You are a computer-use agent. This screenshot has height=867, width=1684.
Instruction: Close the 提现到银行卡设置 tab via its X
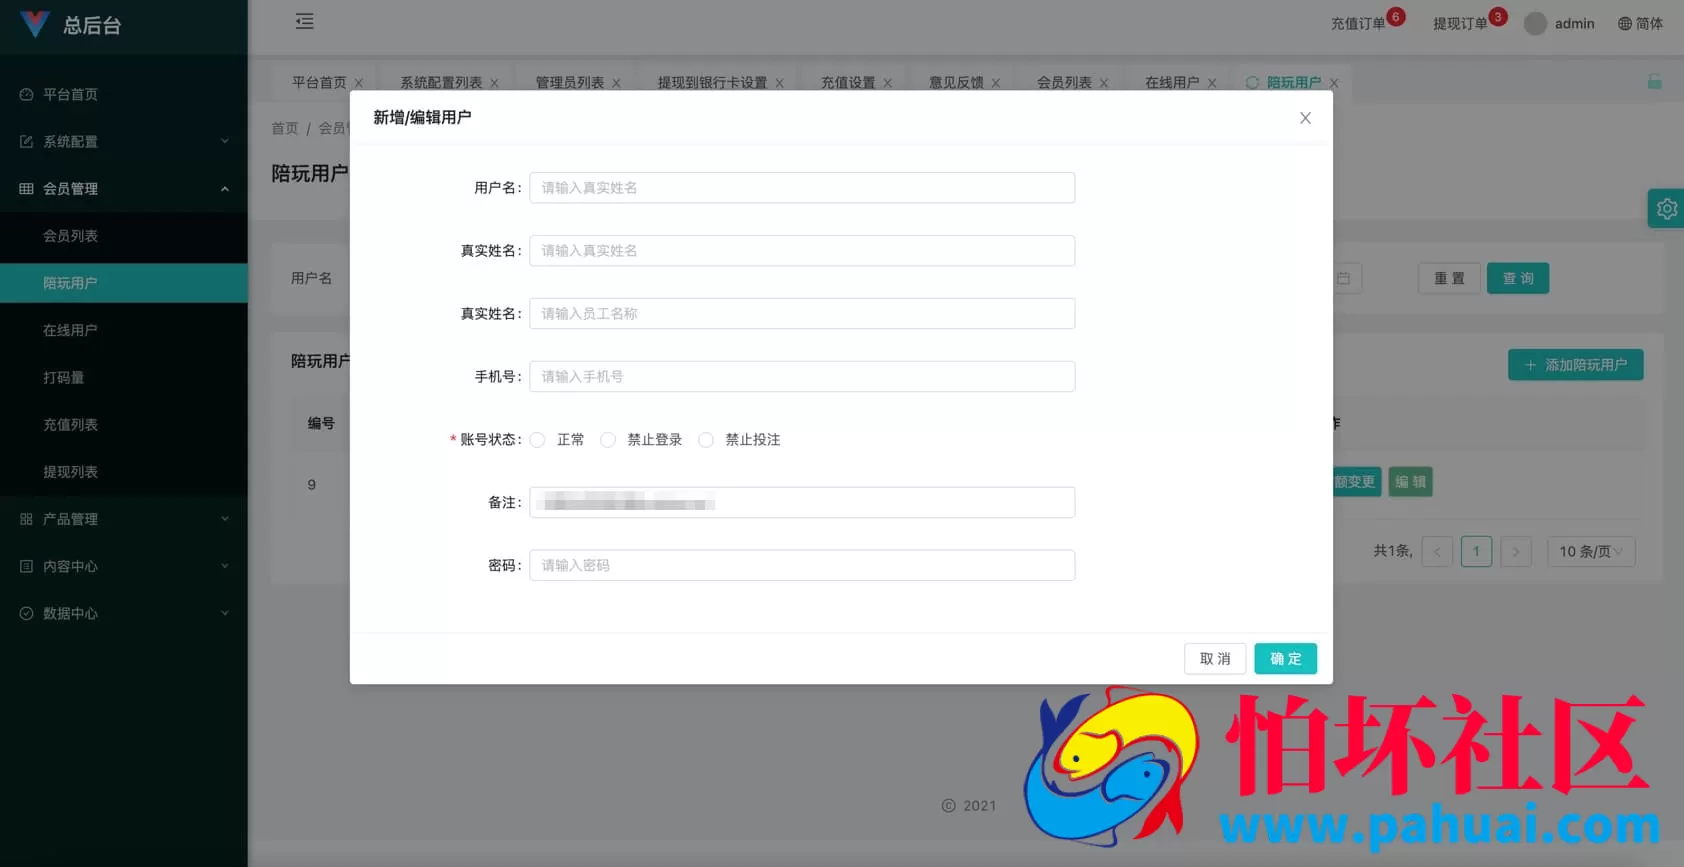(779, 83)
